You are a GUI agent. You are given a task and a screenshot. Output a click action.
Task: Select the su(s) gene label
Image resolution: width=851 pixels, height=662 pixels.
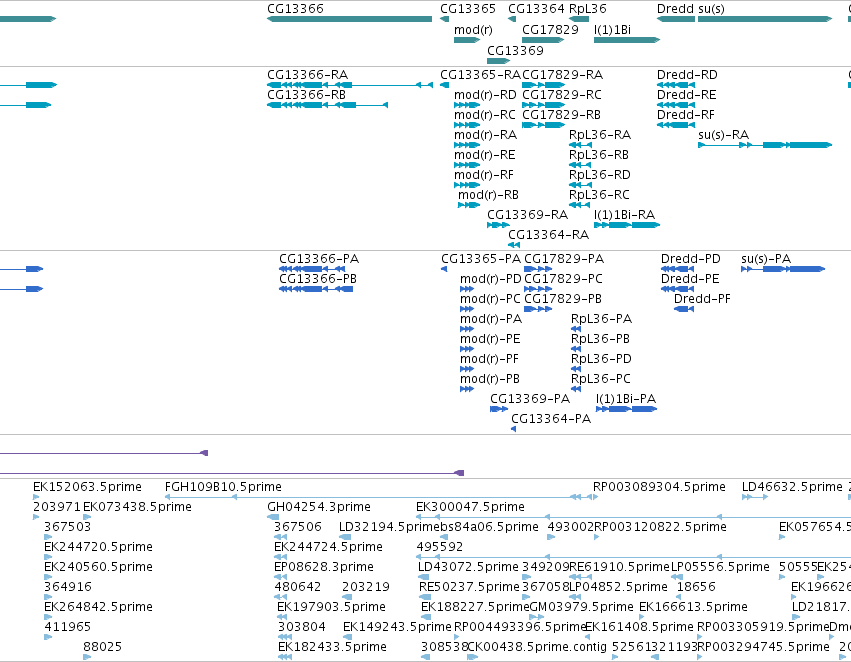click(711, 9)
